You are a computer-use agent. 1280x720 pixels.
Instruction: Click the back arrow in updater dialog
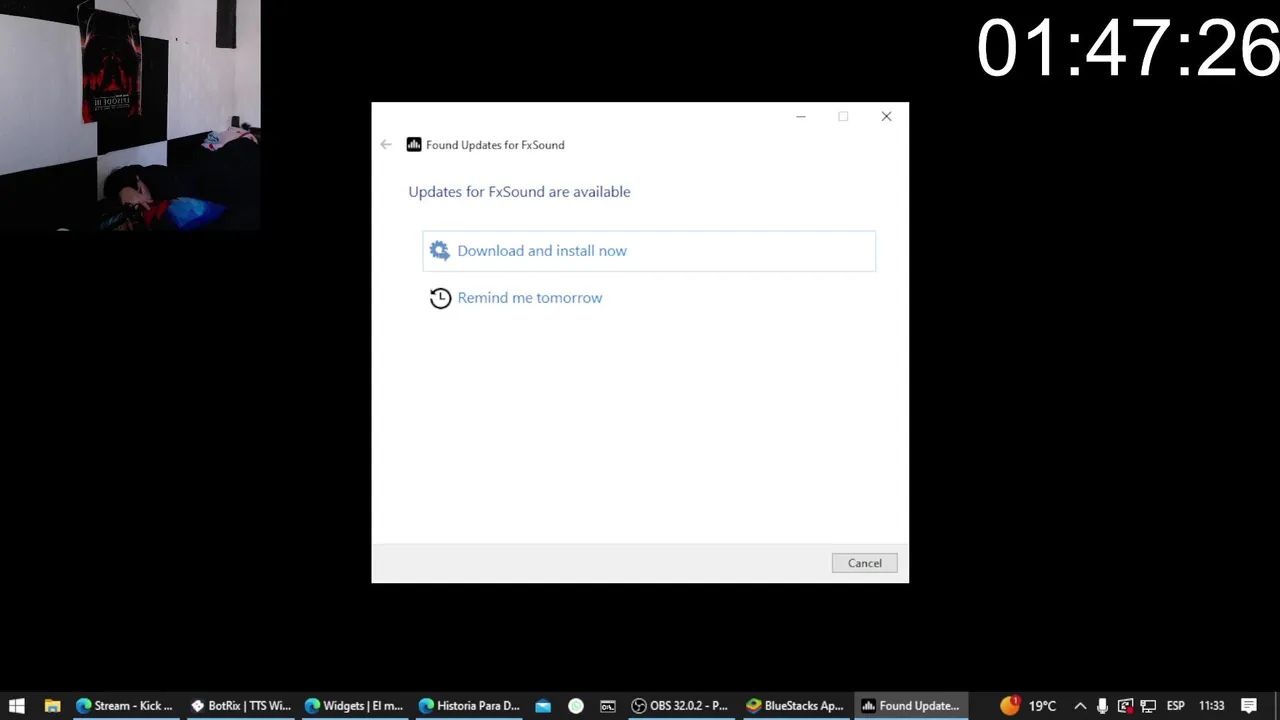pyautogui.click(x=386, y=145)
